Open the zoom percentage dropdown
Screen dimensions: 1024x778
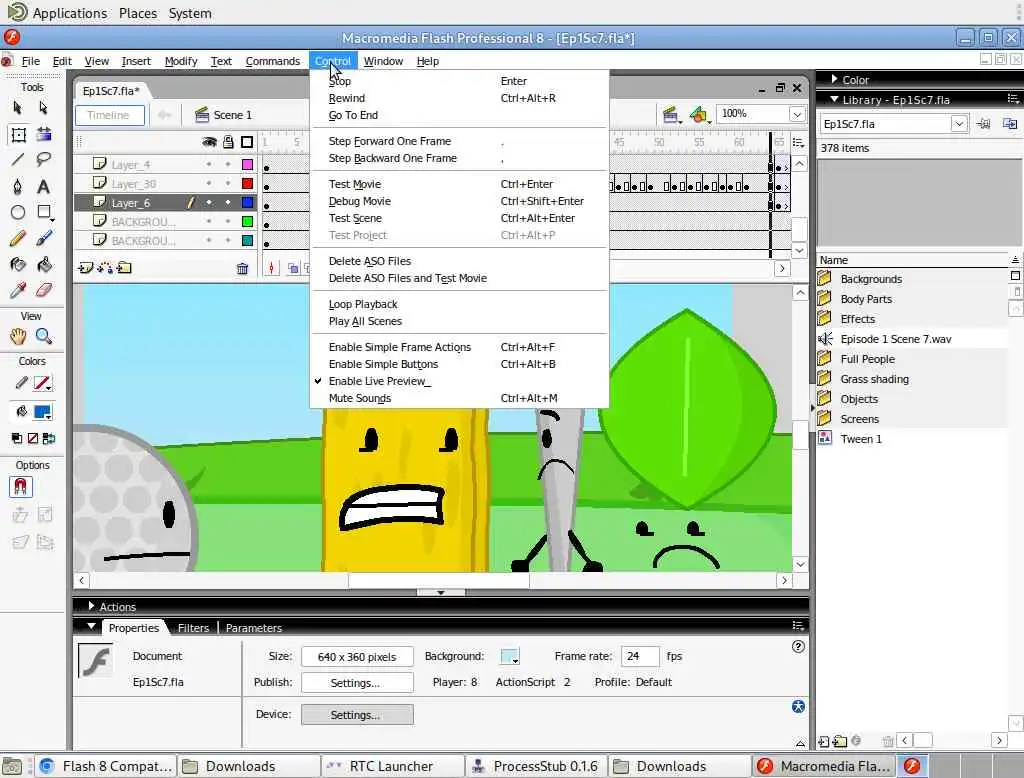click(x=797, y=114)
